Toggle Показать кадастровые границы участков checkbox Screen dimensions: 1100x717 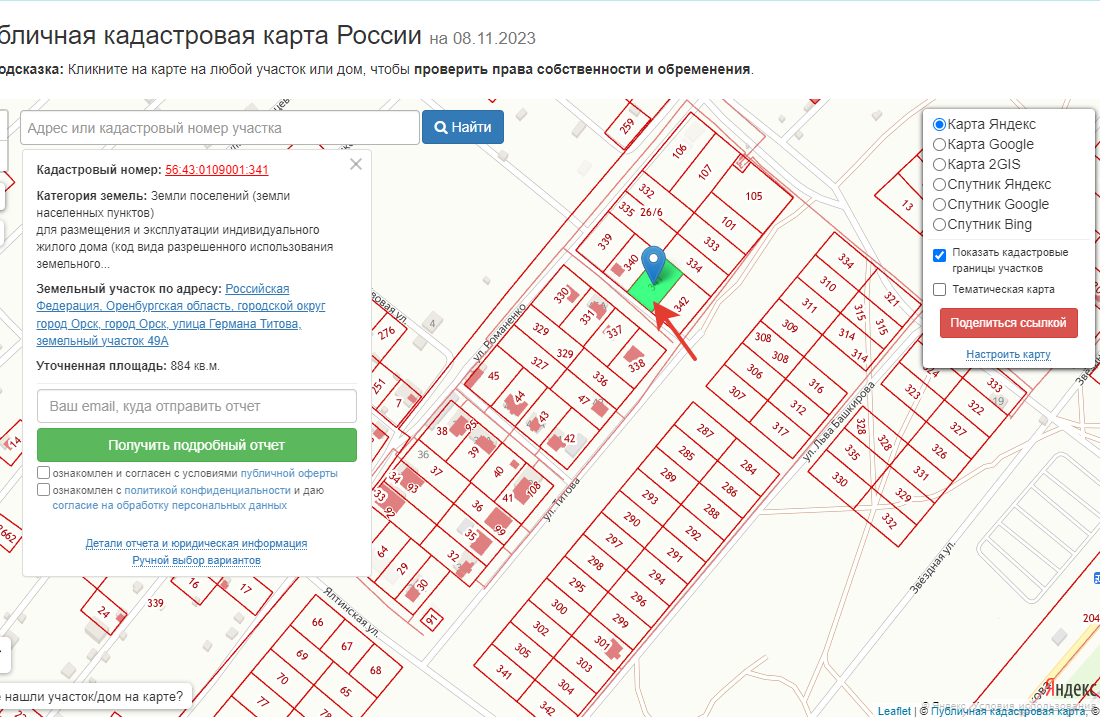(x=939, y=255)
